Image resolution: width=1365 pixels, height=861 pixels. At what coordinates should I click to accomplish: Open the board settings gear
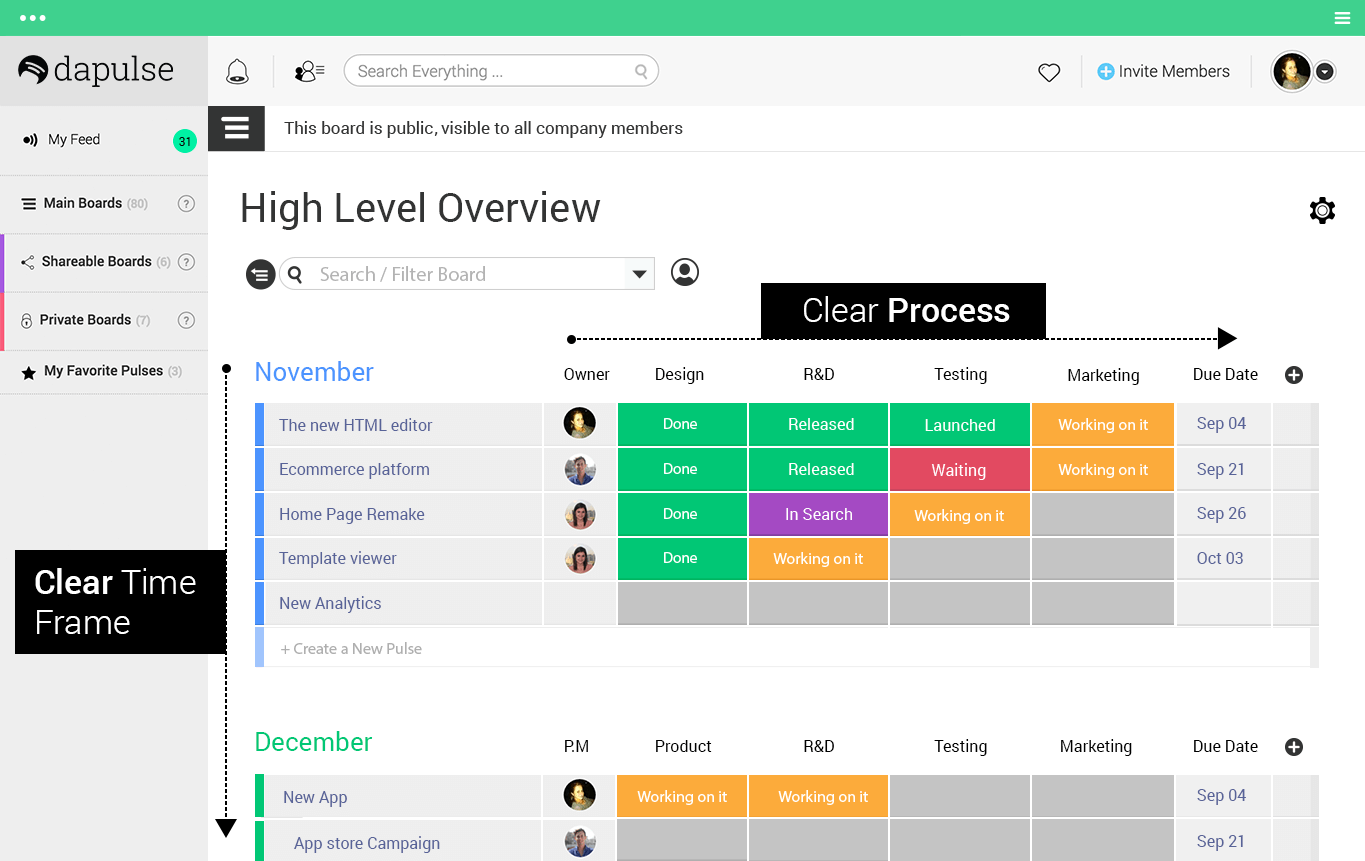pyautogui.click(x=1322, y=210)
